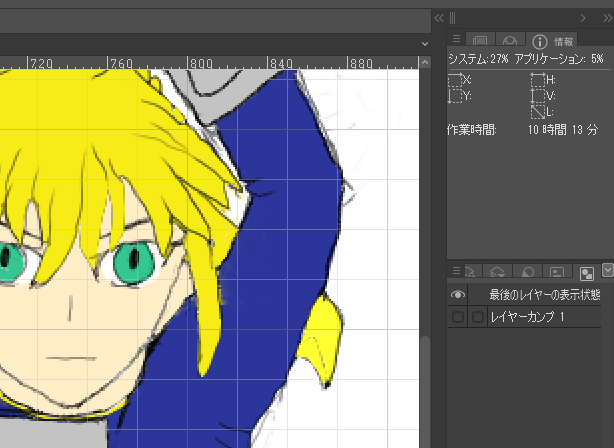614x448 pixels.
Task: Check the first checkbox of レイヤーカンプ 1
Action: 458,317
